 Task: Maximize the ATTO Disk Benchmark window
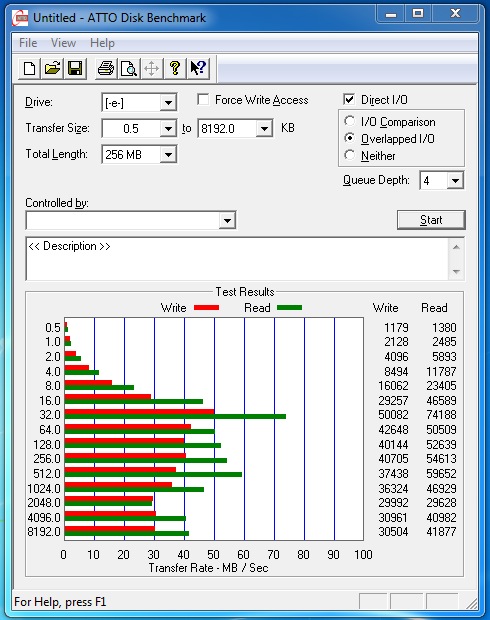pyautogui.click(x=418, y=15)
